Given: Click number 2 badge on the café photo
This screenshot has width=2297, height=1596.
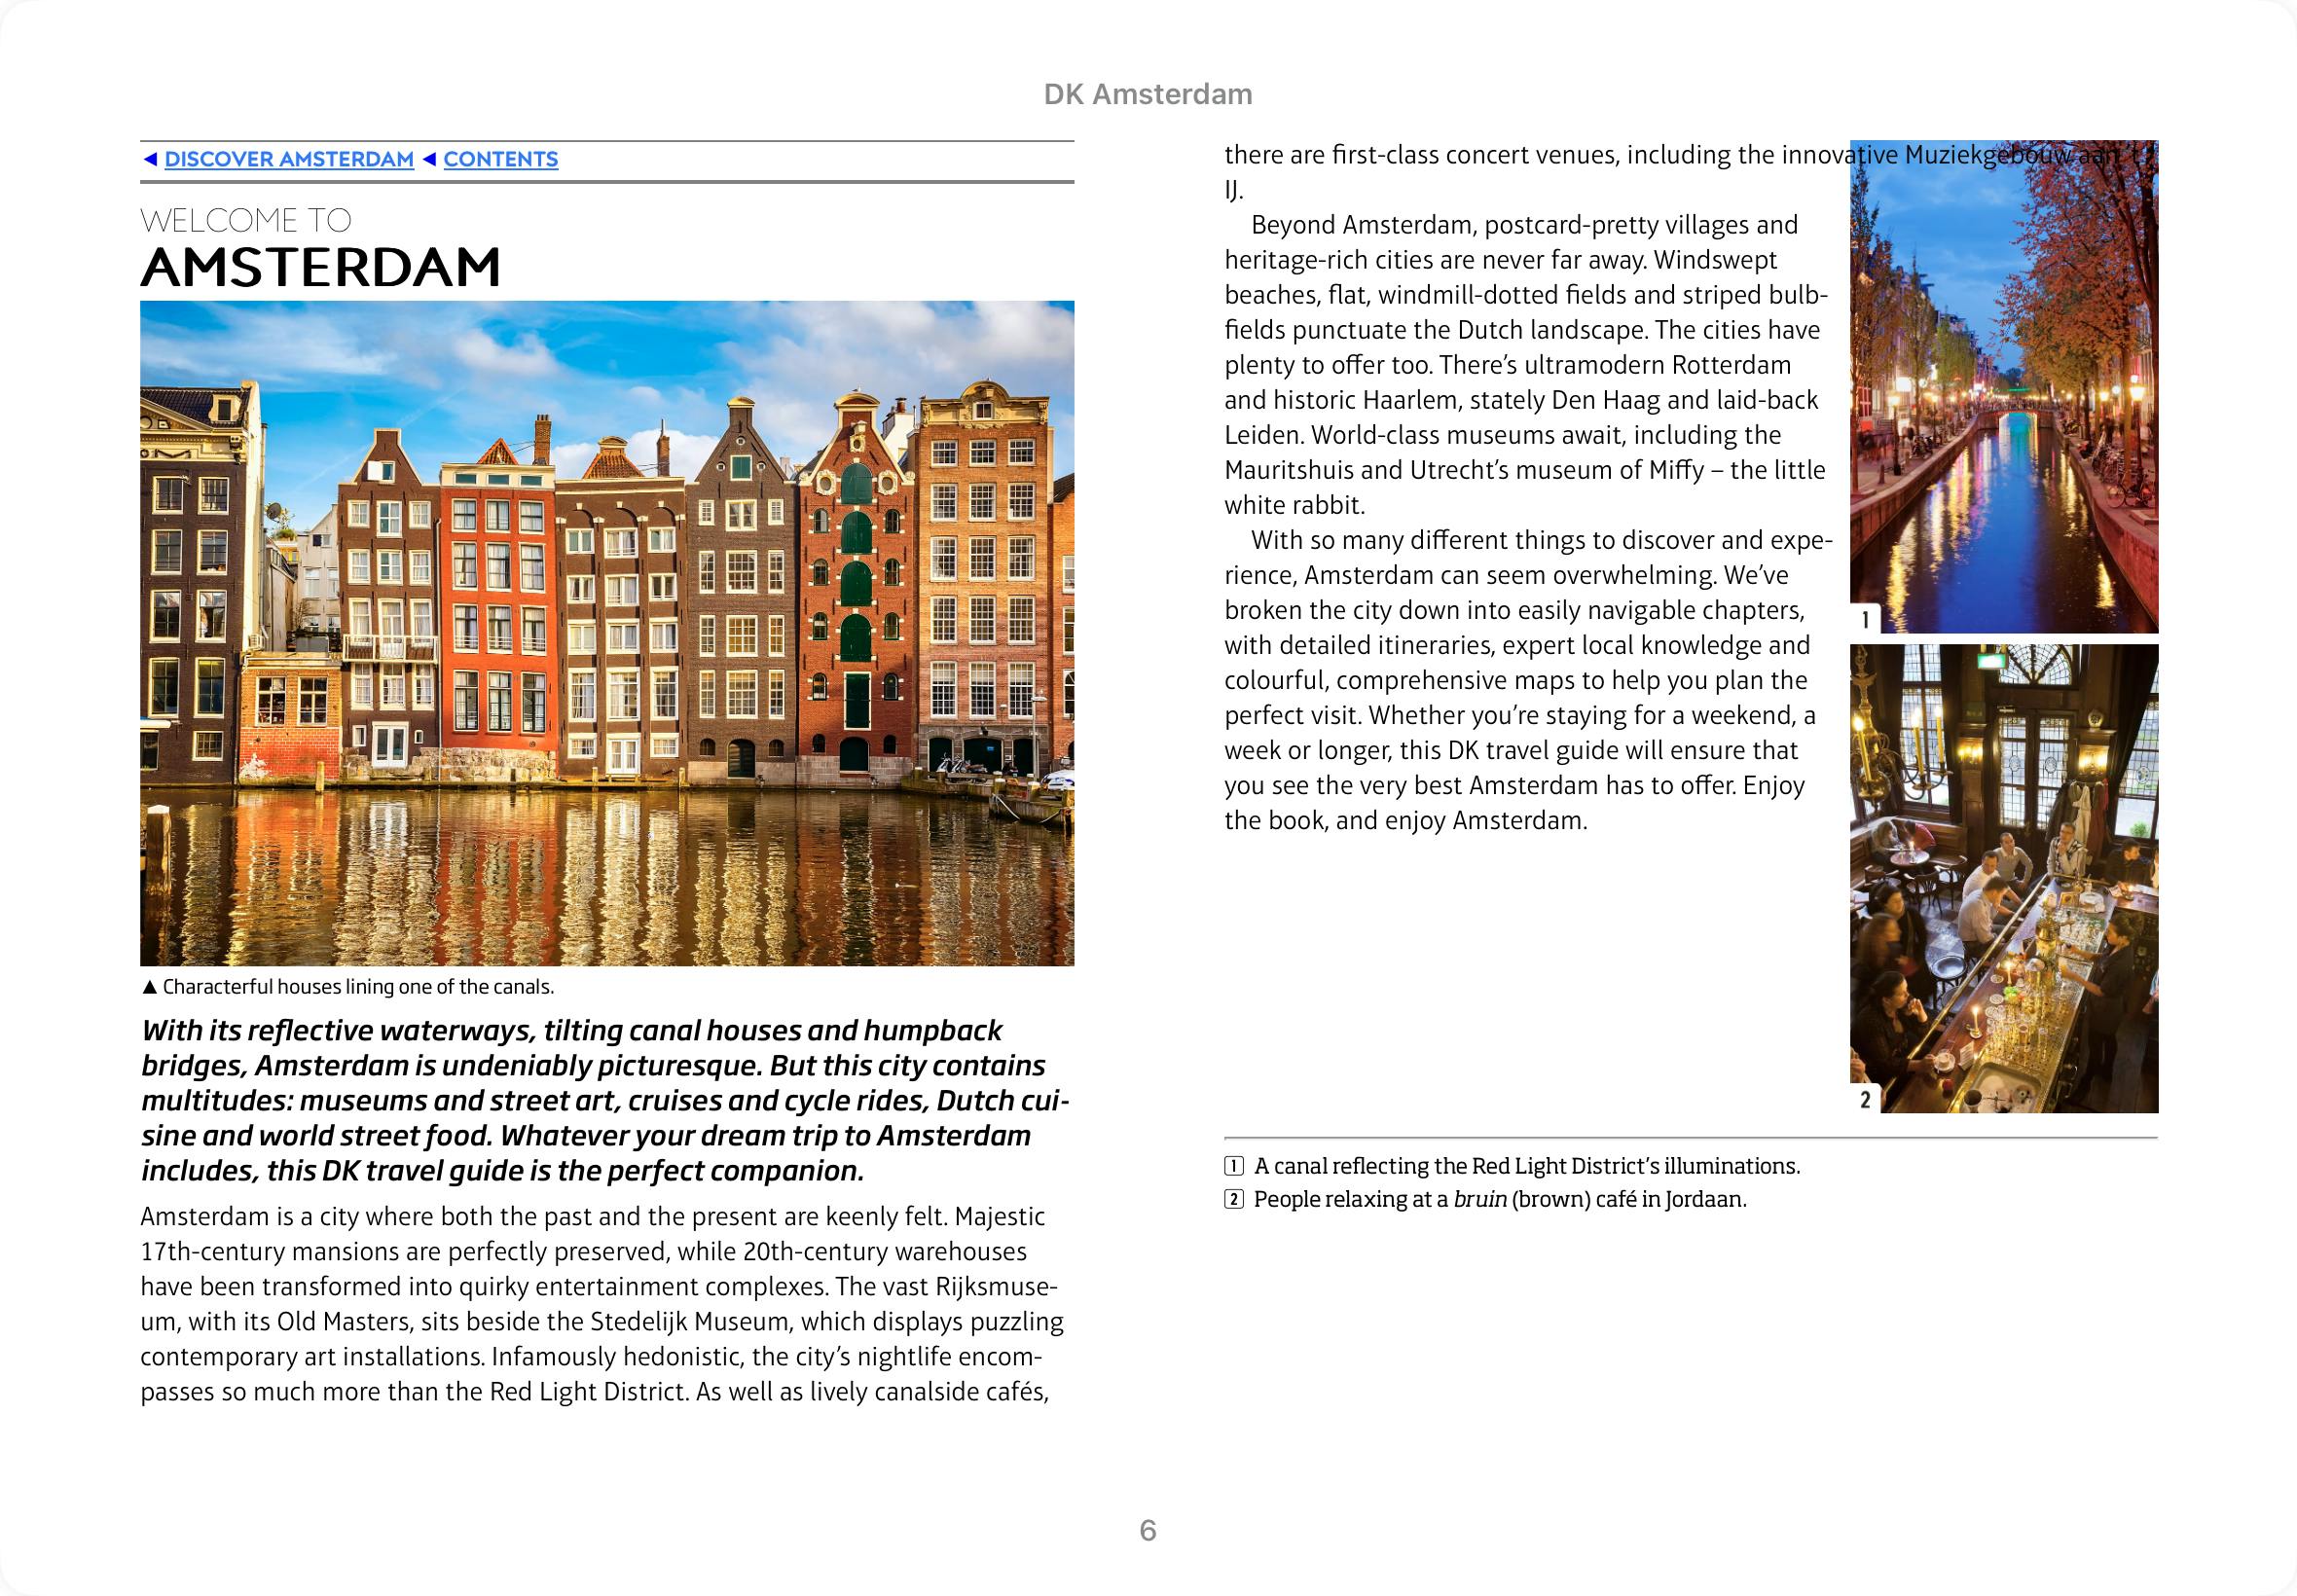Looking at the screenshot, I should [1864, 1100].
